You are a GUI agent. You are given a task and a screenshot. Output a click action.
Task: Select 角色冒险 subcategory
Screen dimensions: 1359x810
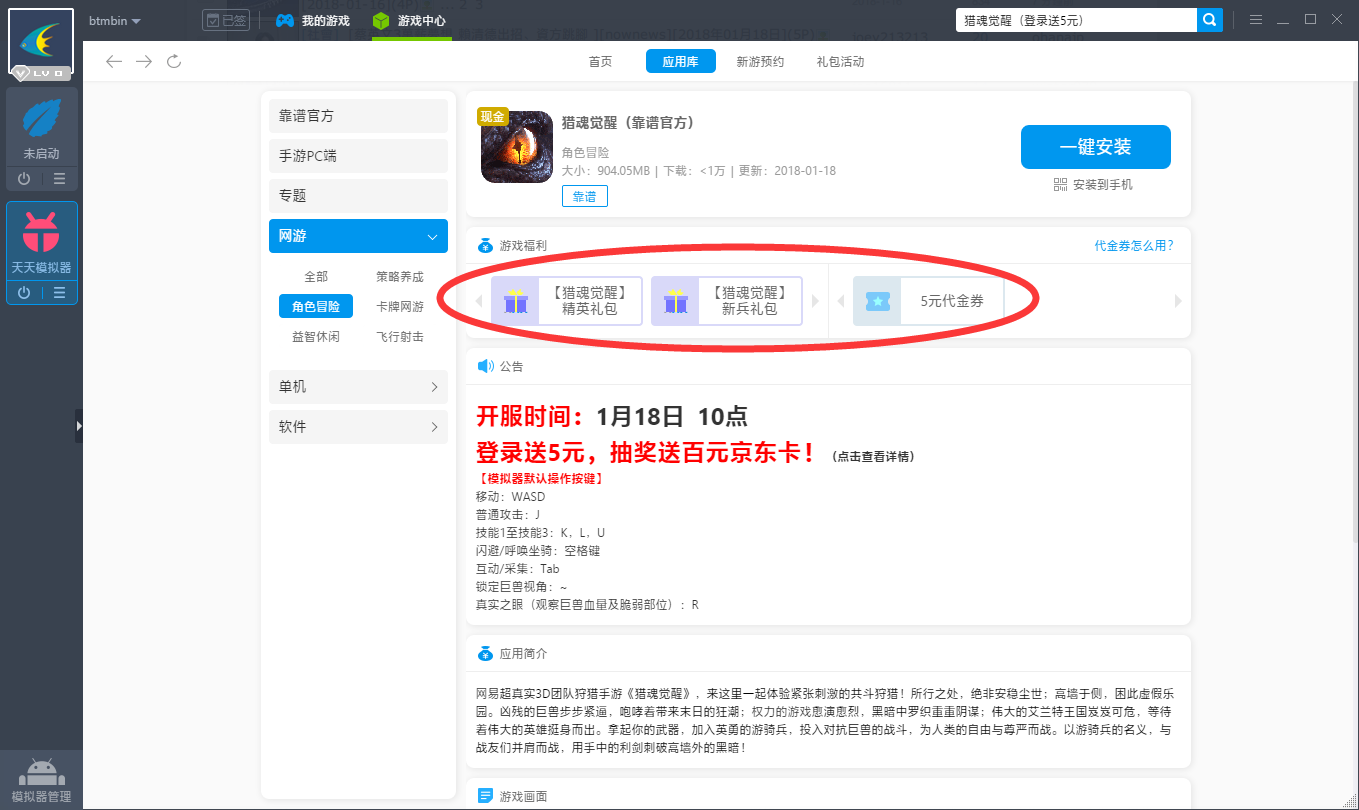316,306
